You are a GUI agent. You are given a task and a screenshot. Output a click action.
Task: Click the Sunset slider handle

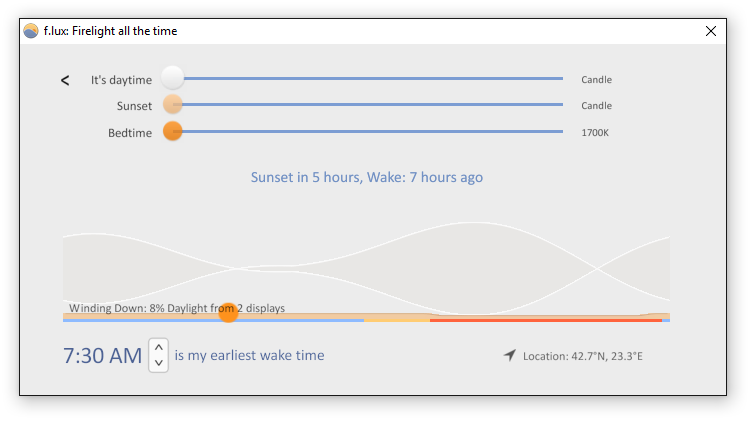[x=173, y=104]
